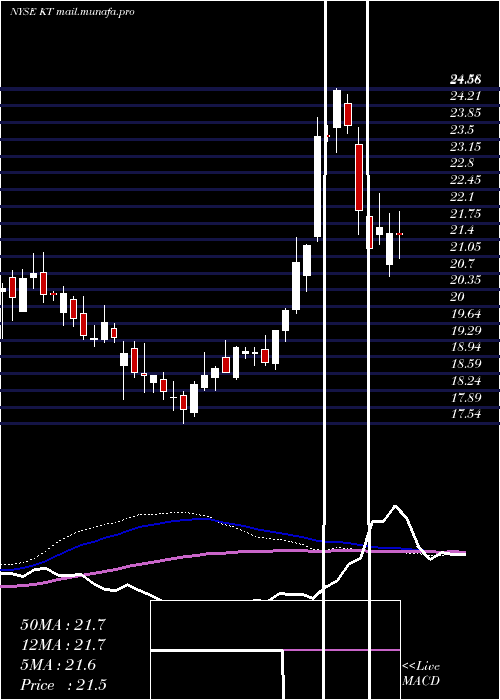
Task: Select the 18.94 price level label
Action: click(465, 347)
